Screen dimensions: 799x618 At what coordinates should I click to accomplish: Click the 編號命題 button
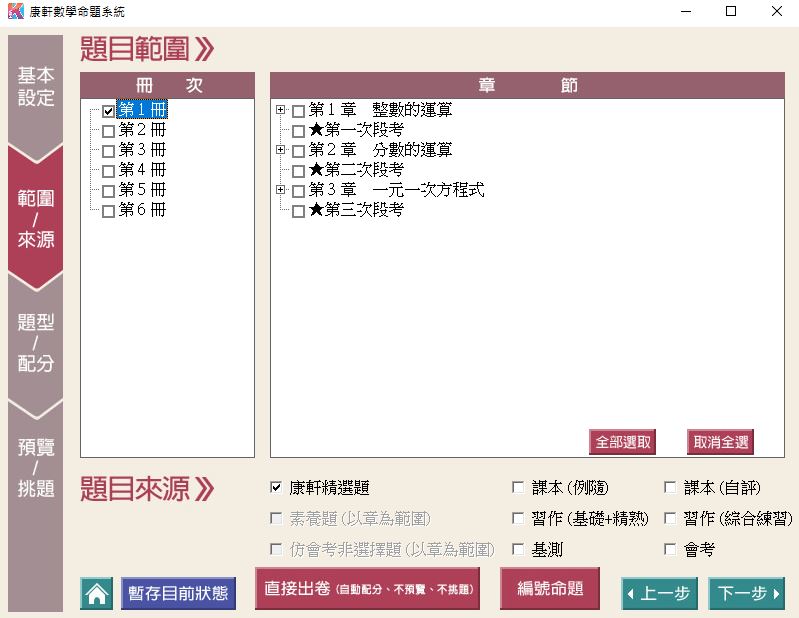(550, 589)
